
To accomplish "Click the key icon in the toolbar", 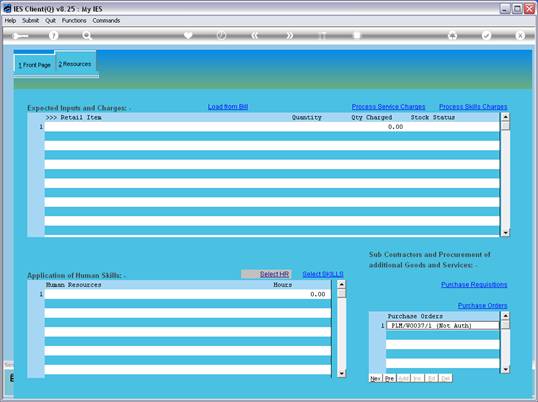I will click(20, 36).
